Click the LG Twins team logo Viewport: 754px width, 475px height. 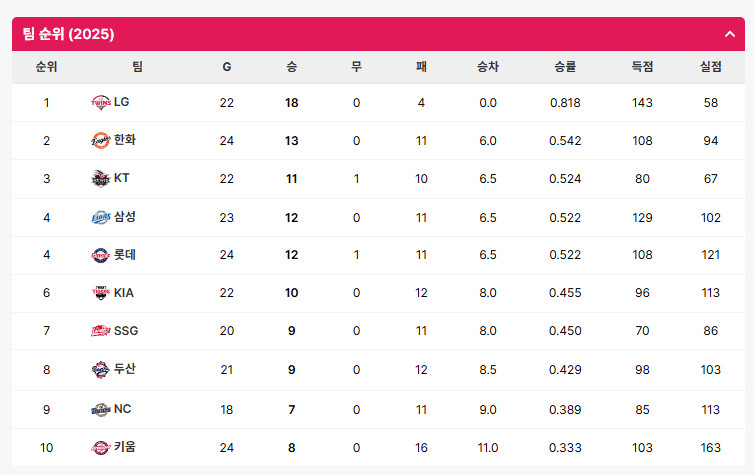[101, 102]
